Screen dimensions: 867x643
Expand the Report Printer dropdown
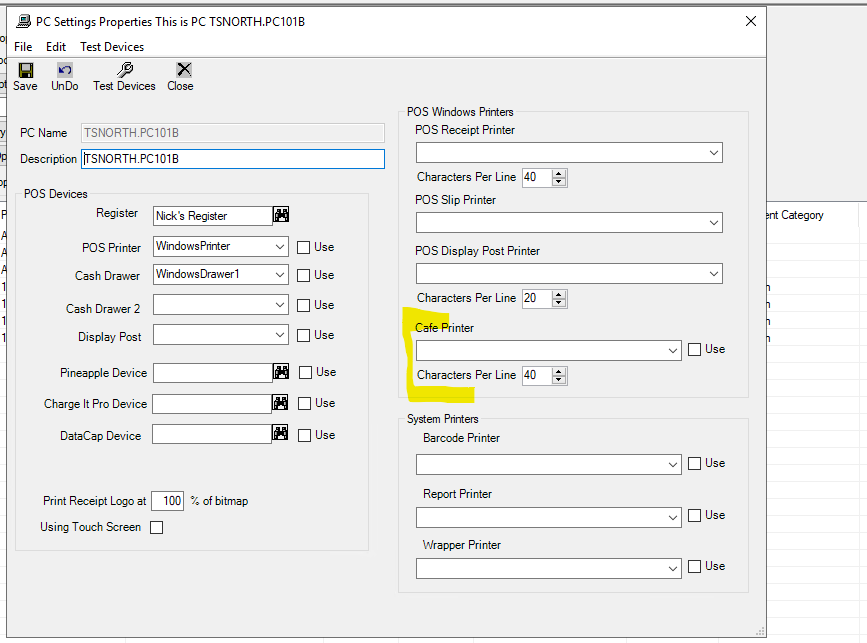(x=673, y=517)
